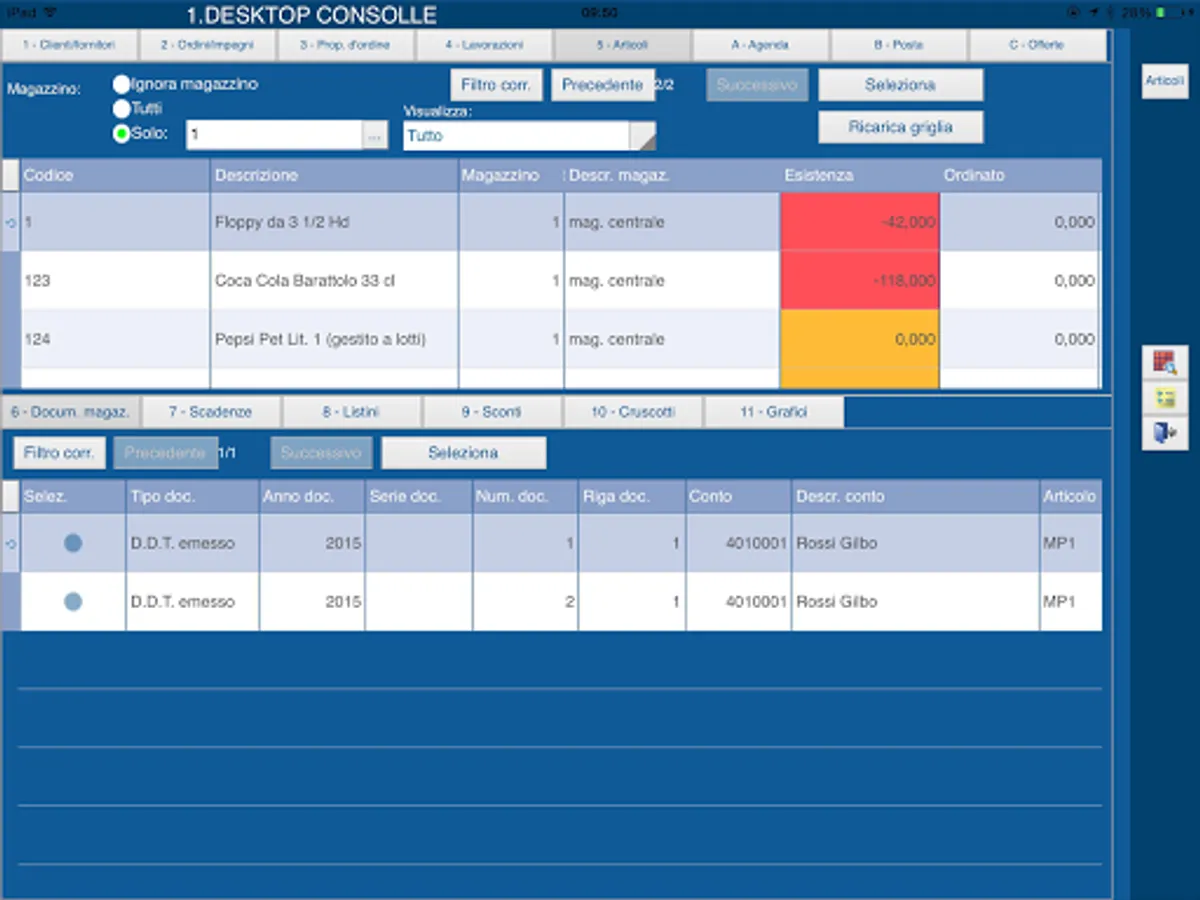This screenshot has height=900, width=1200.
Task: Click the red grid search icon
Action: (x=1165, y=362)
